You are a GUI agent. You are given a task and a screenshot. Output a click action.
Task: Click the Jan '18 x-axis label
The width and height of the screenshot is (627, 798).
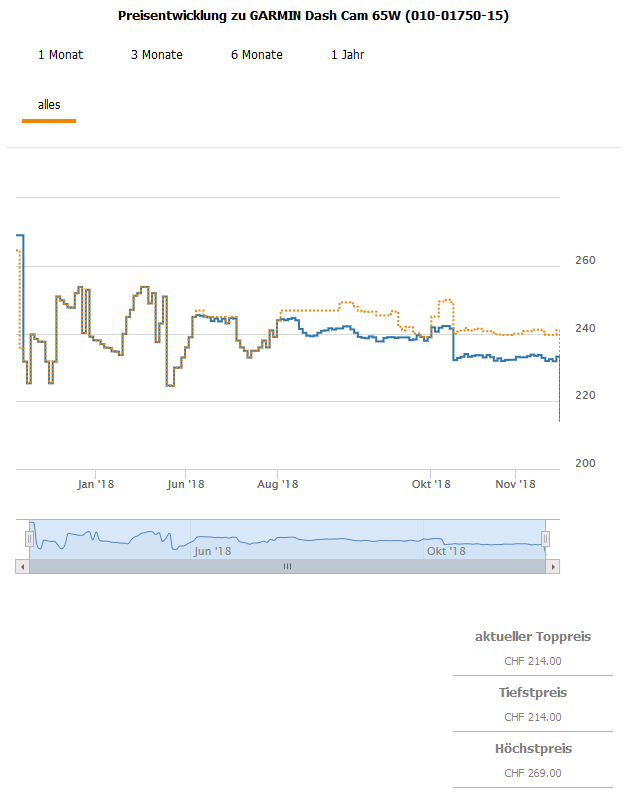(96, 485)
